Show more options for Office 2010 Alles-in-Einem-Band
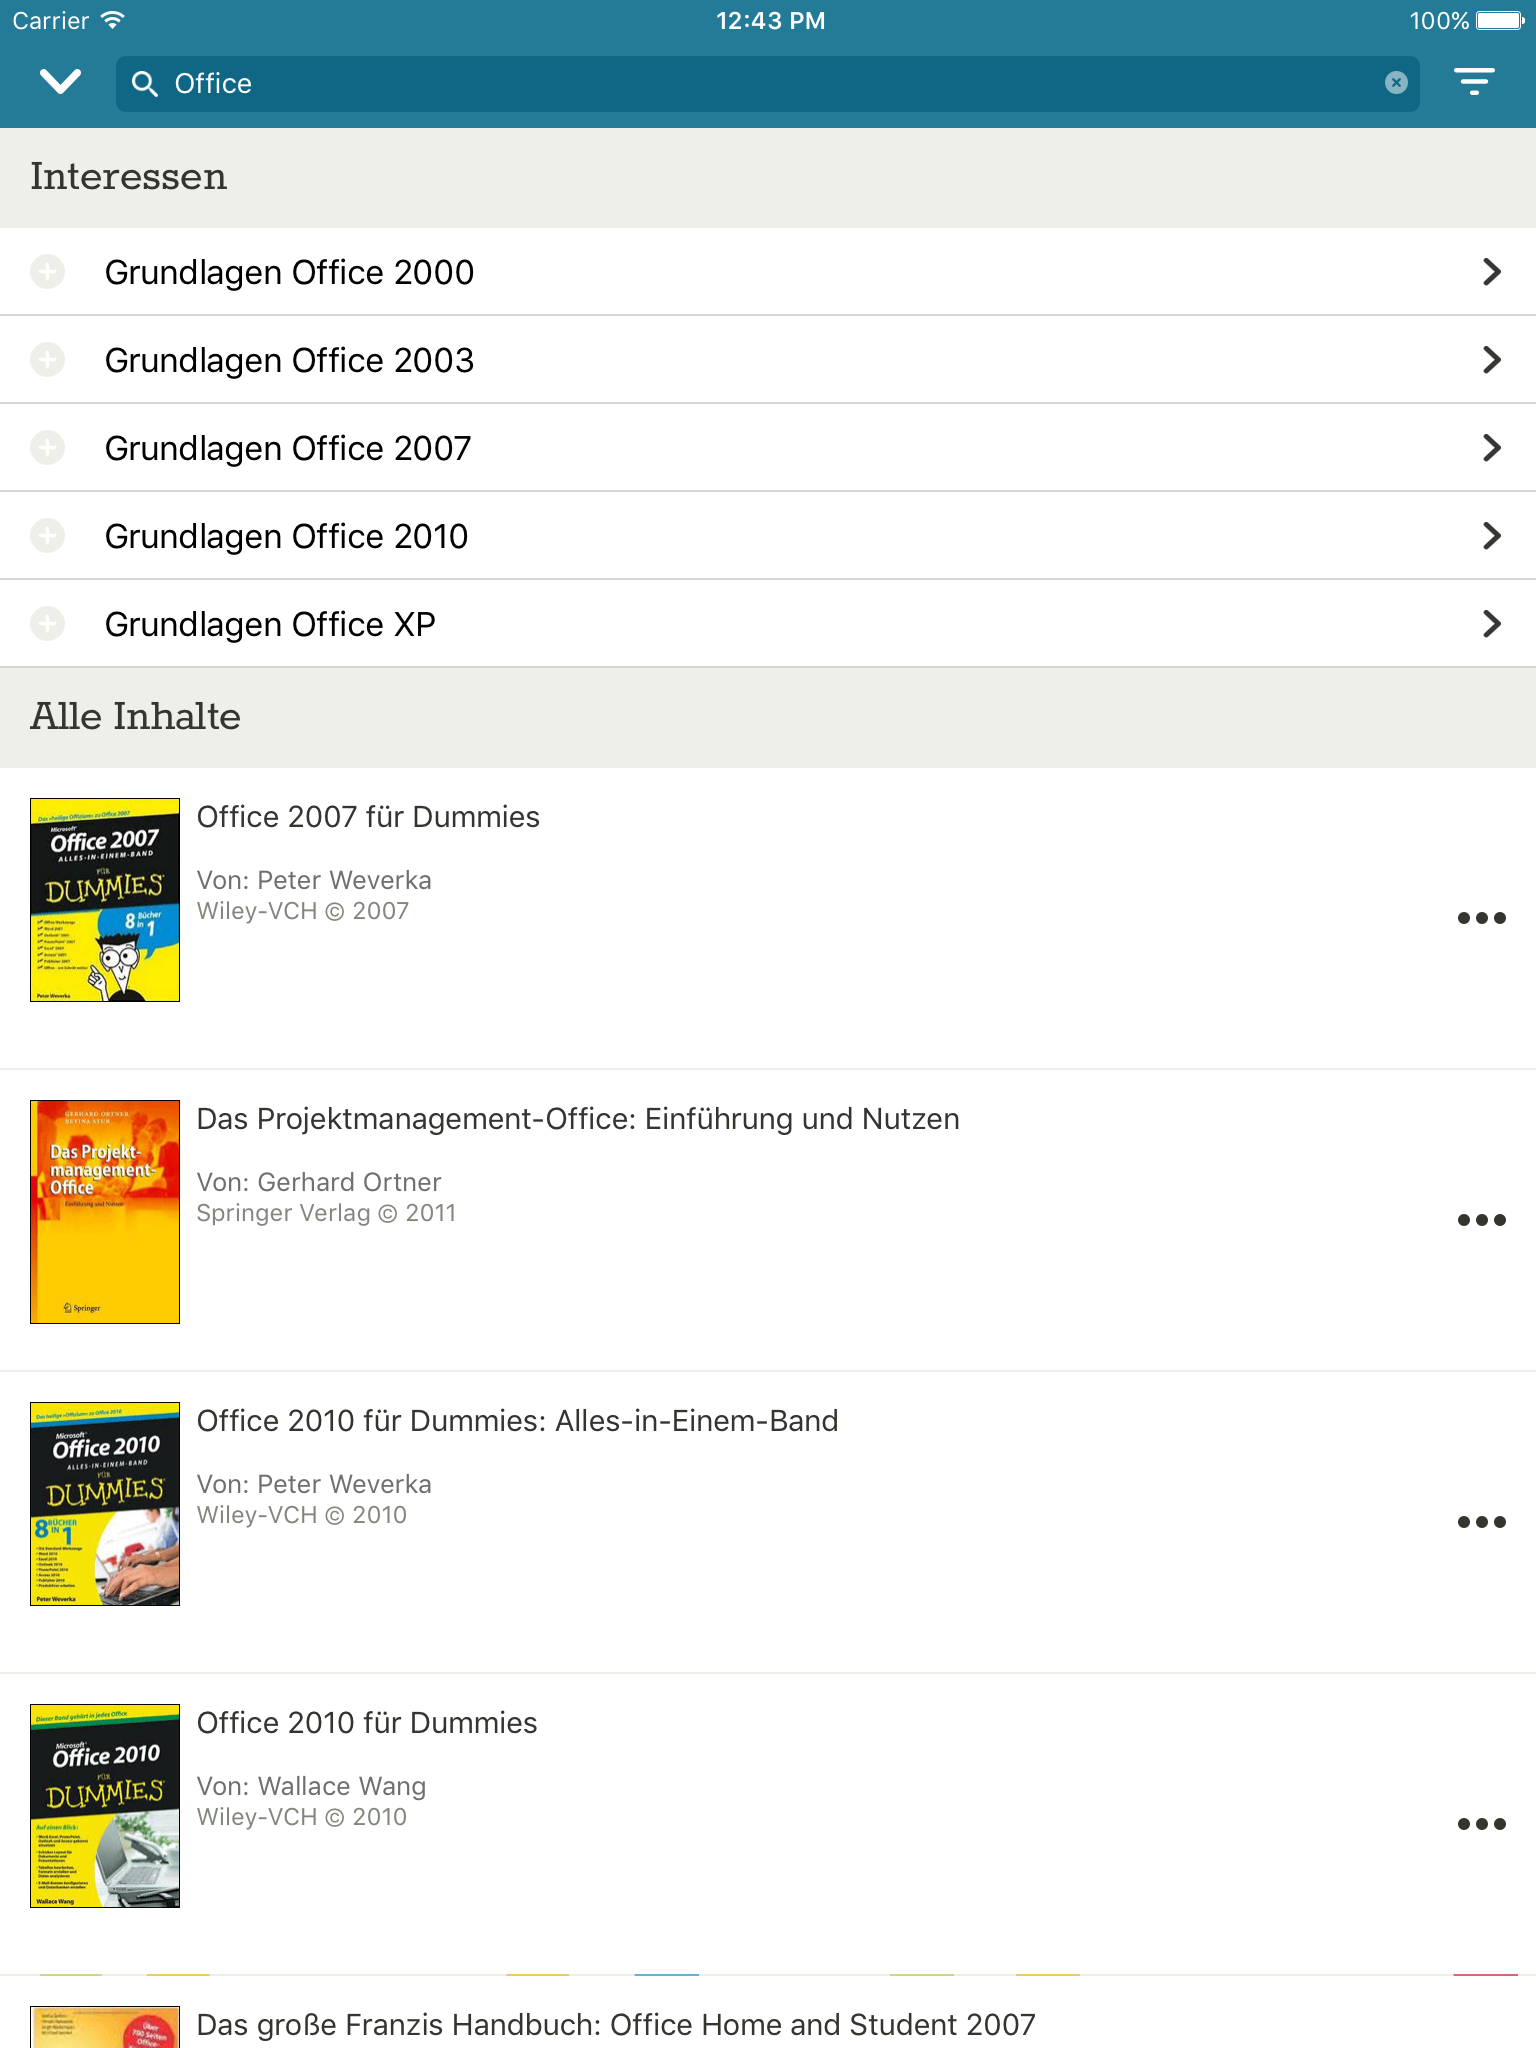Image resolution: width=1536 pixels, height=2048 pixels. pyautogui.click(x=1481, y=1522)
